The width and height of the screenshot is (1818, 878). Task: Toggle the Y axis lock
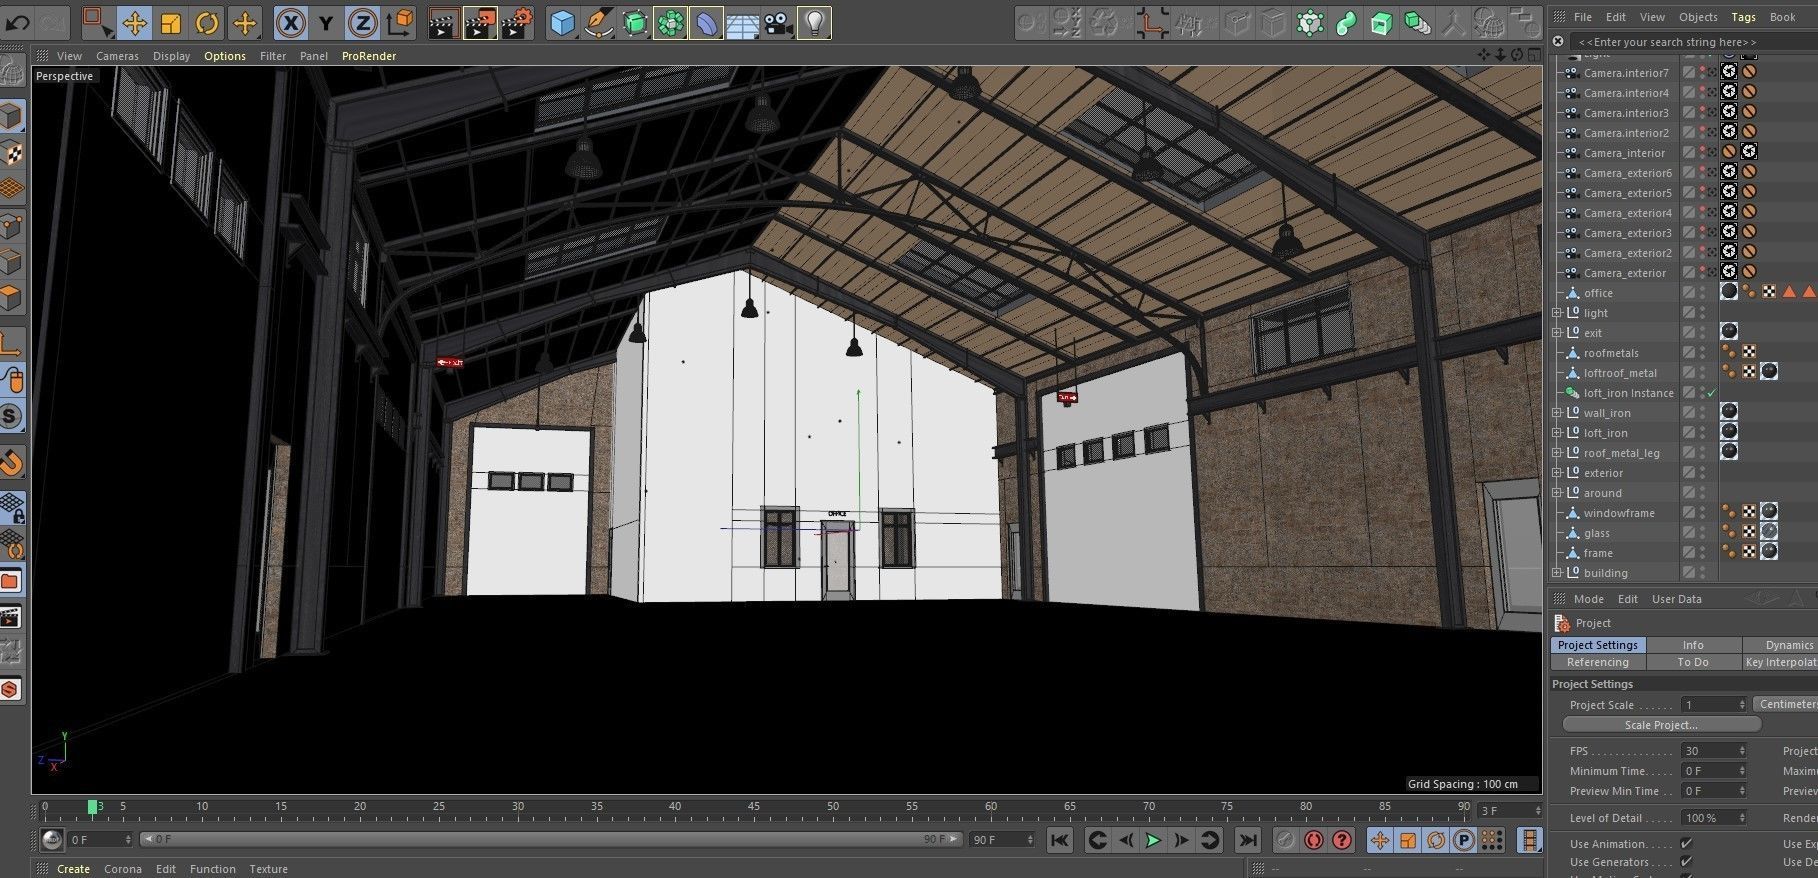coord(326,22)
